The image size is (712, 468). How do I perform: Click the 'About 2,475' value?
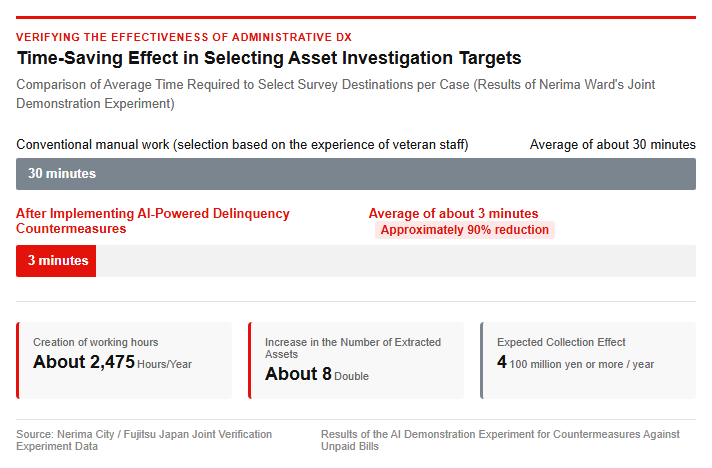[84, 362]
